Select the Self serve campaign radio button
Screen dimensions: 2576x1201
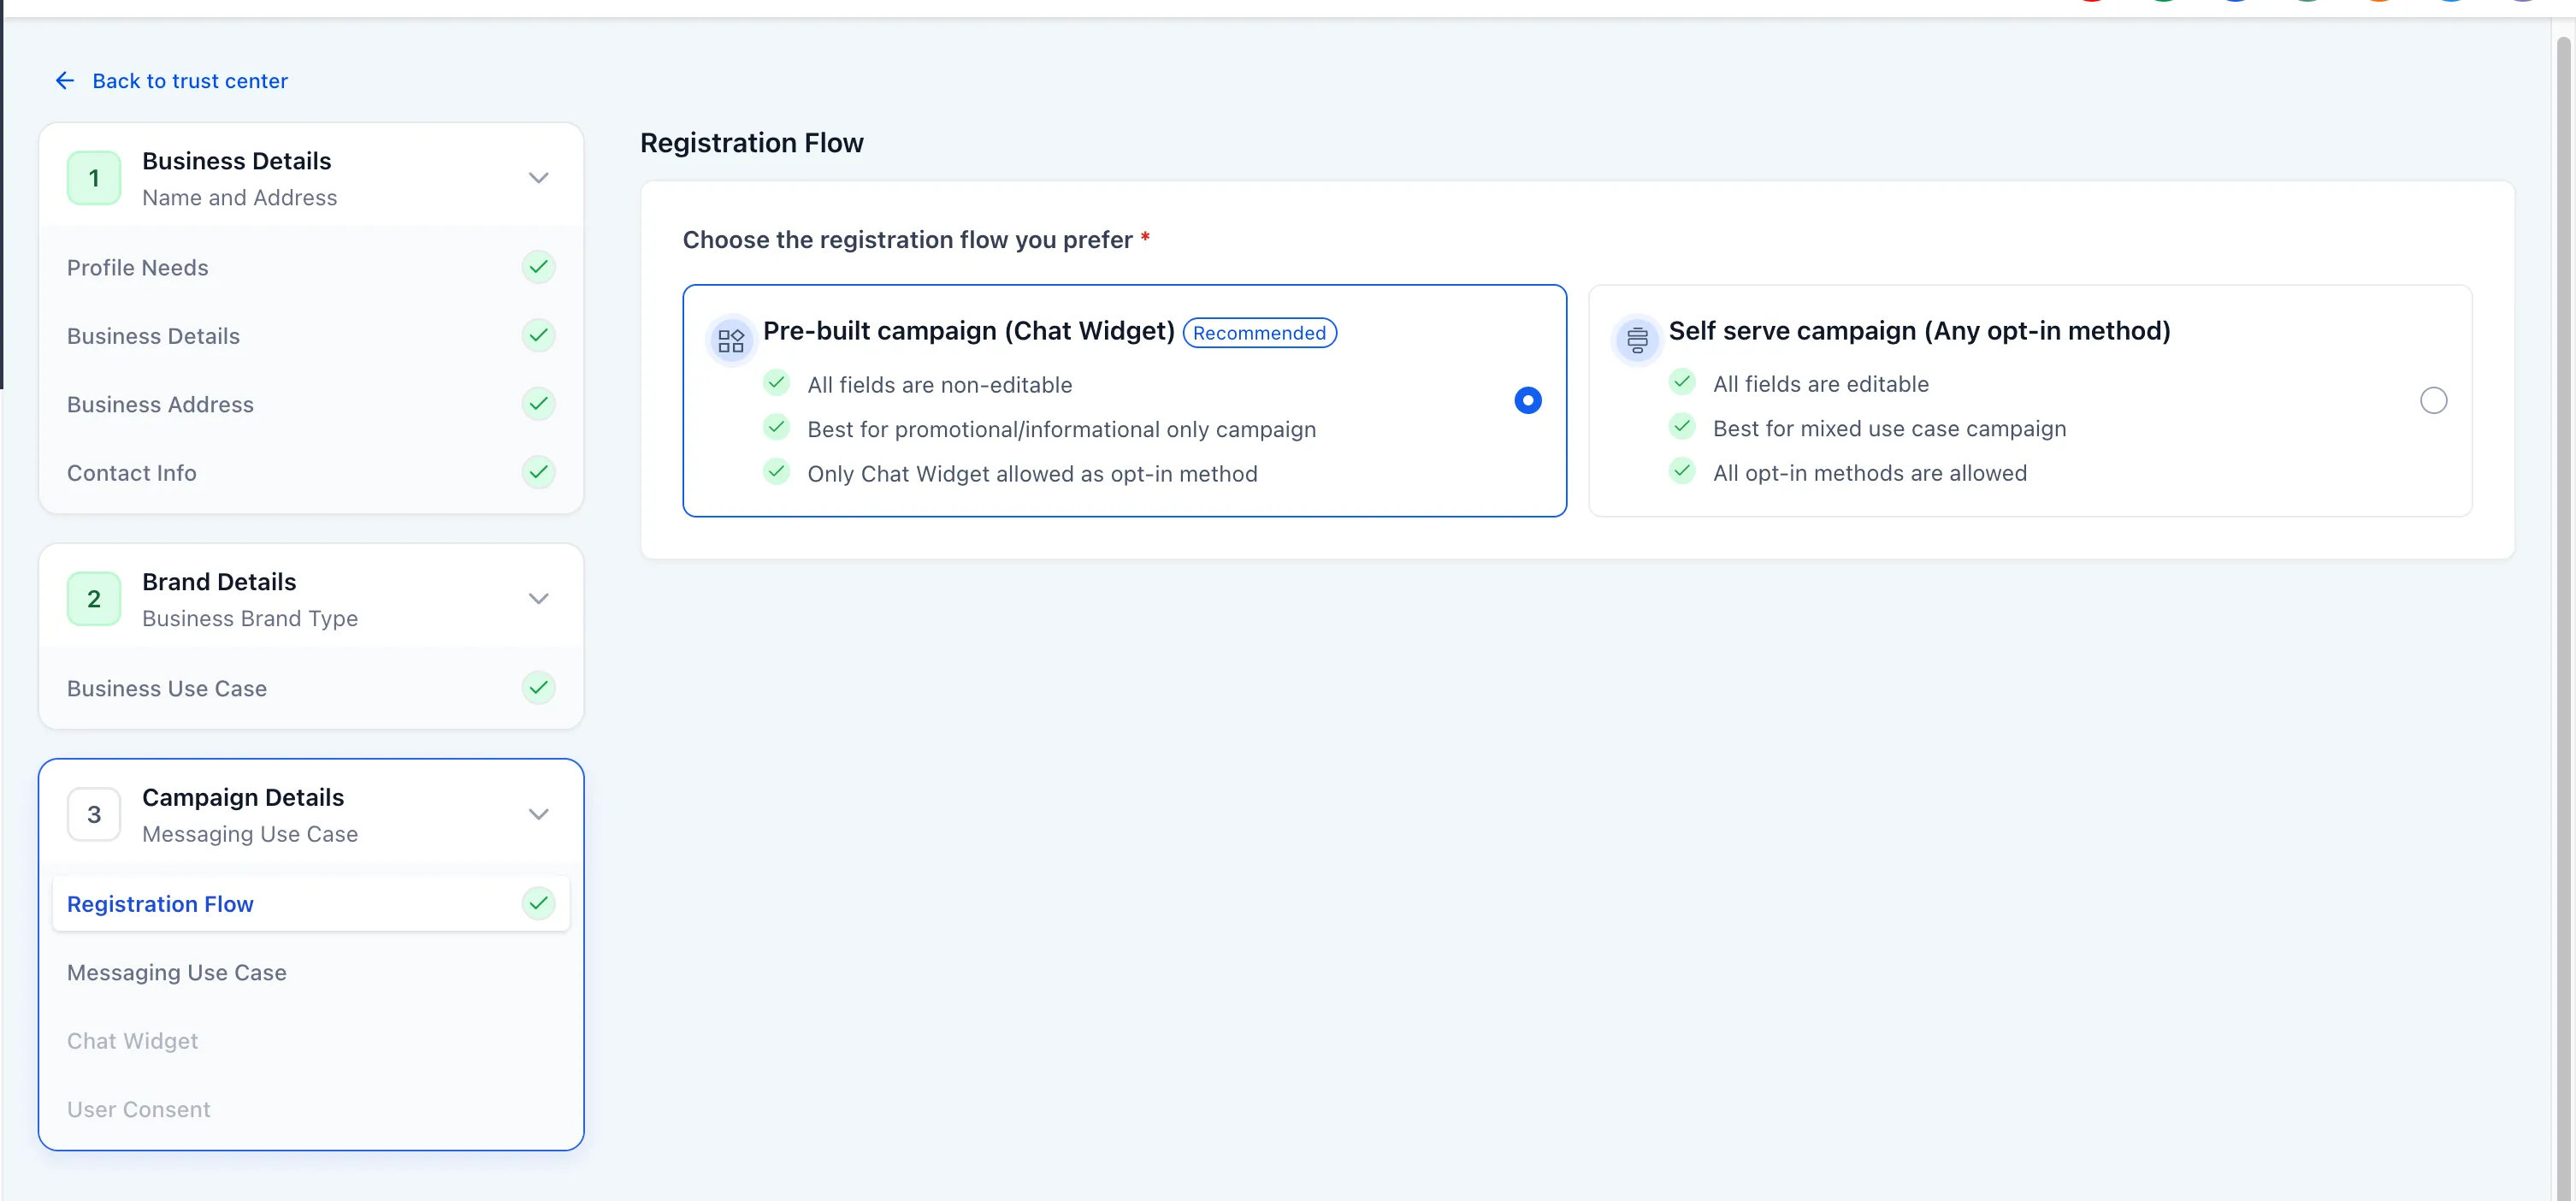(x=2434, y=400)
